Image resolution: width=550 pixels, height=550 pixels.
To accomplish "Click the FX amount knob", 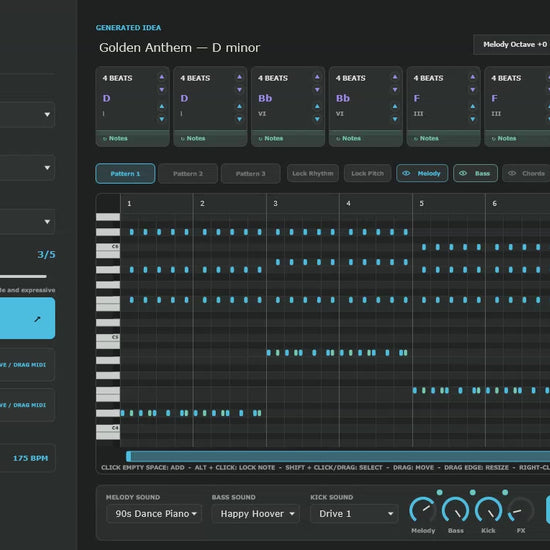I will point(521,510).
